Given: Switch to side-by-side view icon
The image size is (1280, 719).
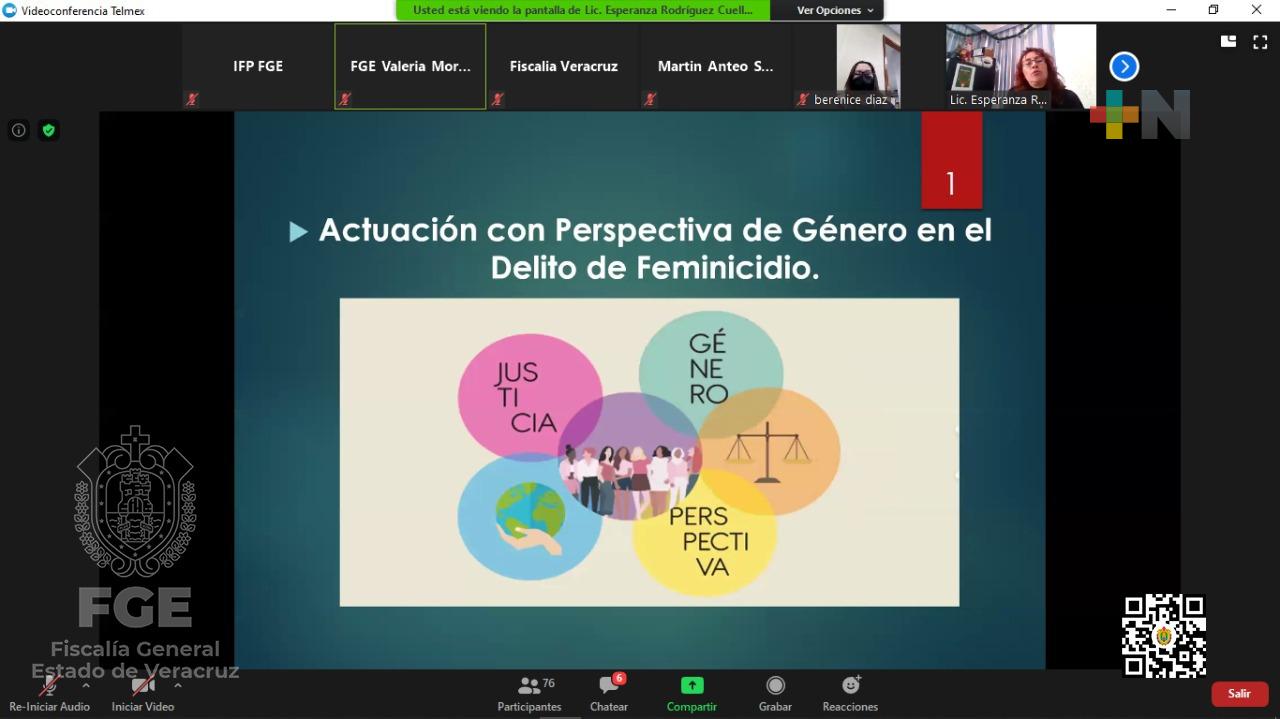Looking at the screenshot, I should [x=1228, y=42].
